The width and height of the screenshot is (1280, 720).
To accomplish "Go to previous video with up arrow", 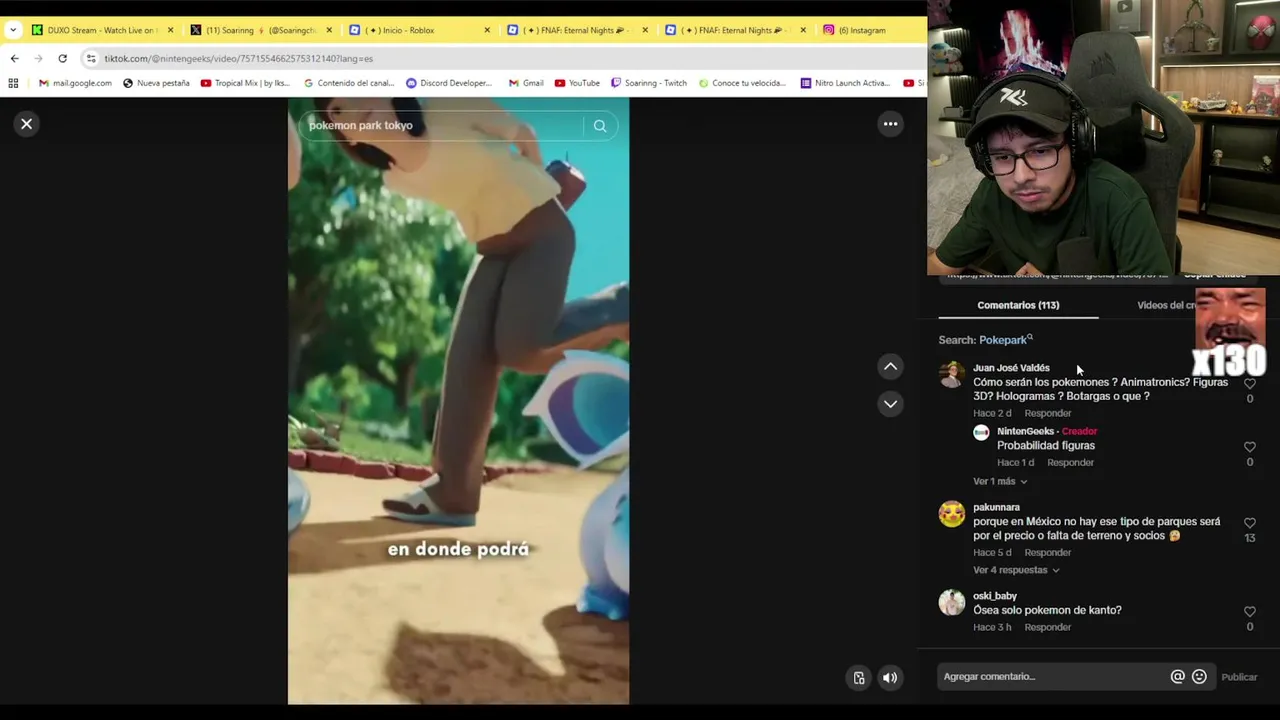I will 890,367.
